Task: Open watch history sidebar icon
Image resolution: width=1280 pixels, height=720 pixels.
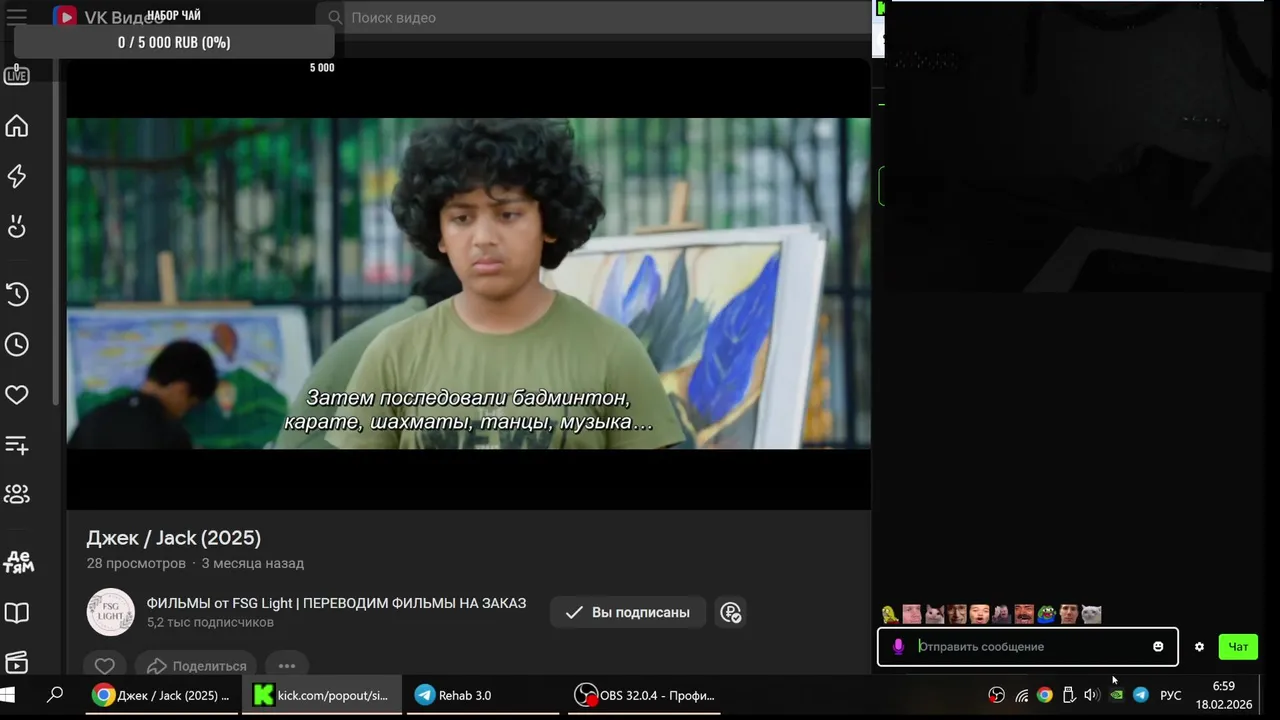Action: click(16, 294)
